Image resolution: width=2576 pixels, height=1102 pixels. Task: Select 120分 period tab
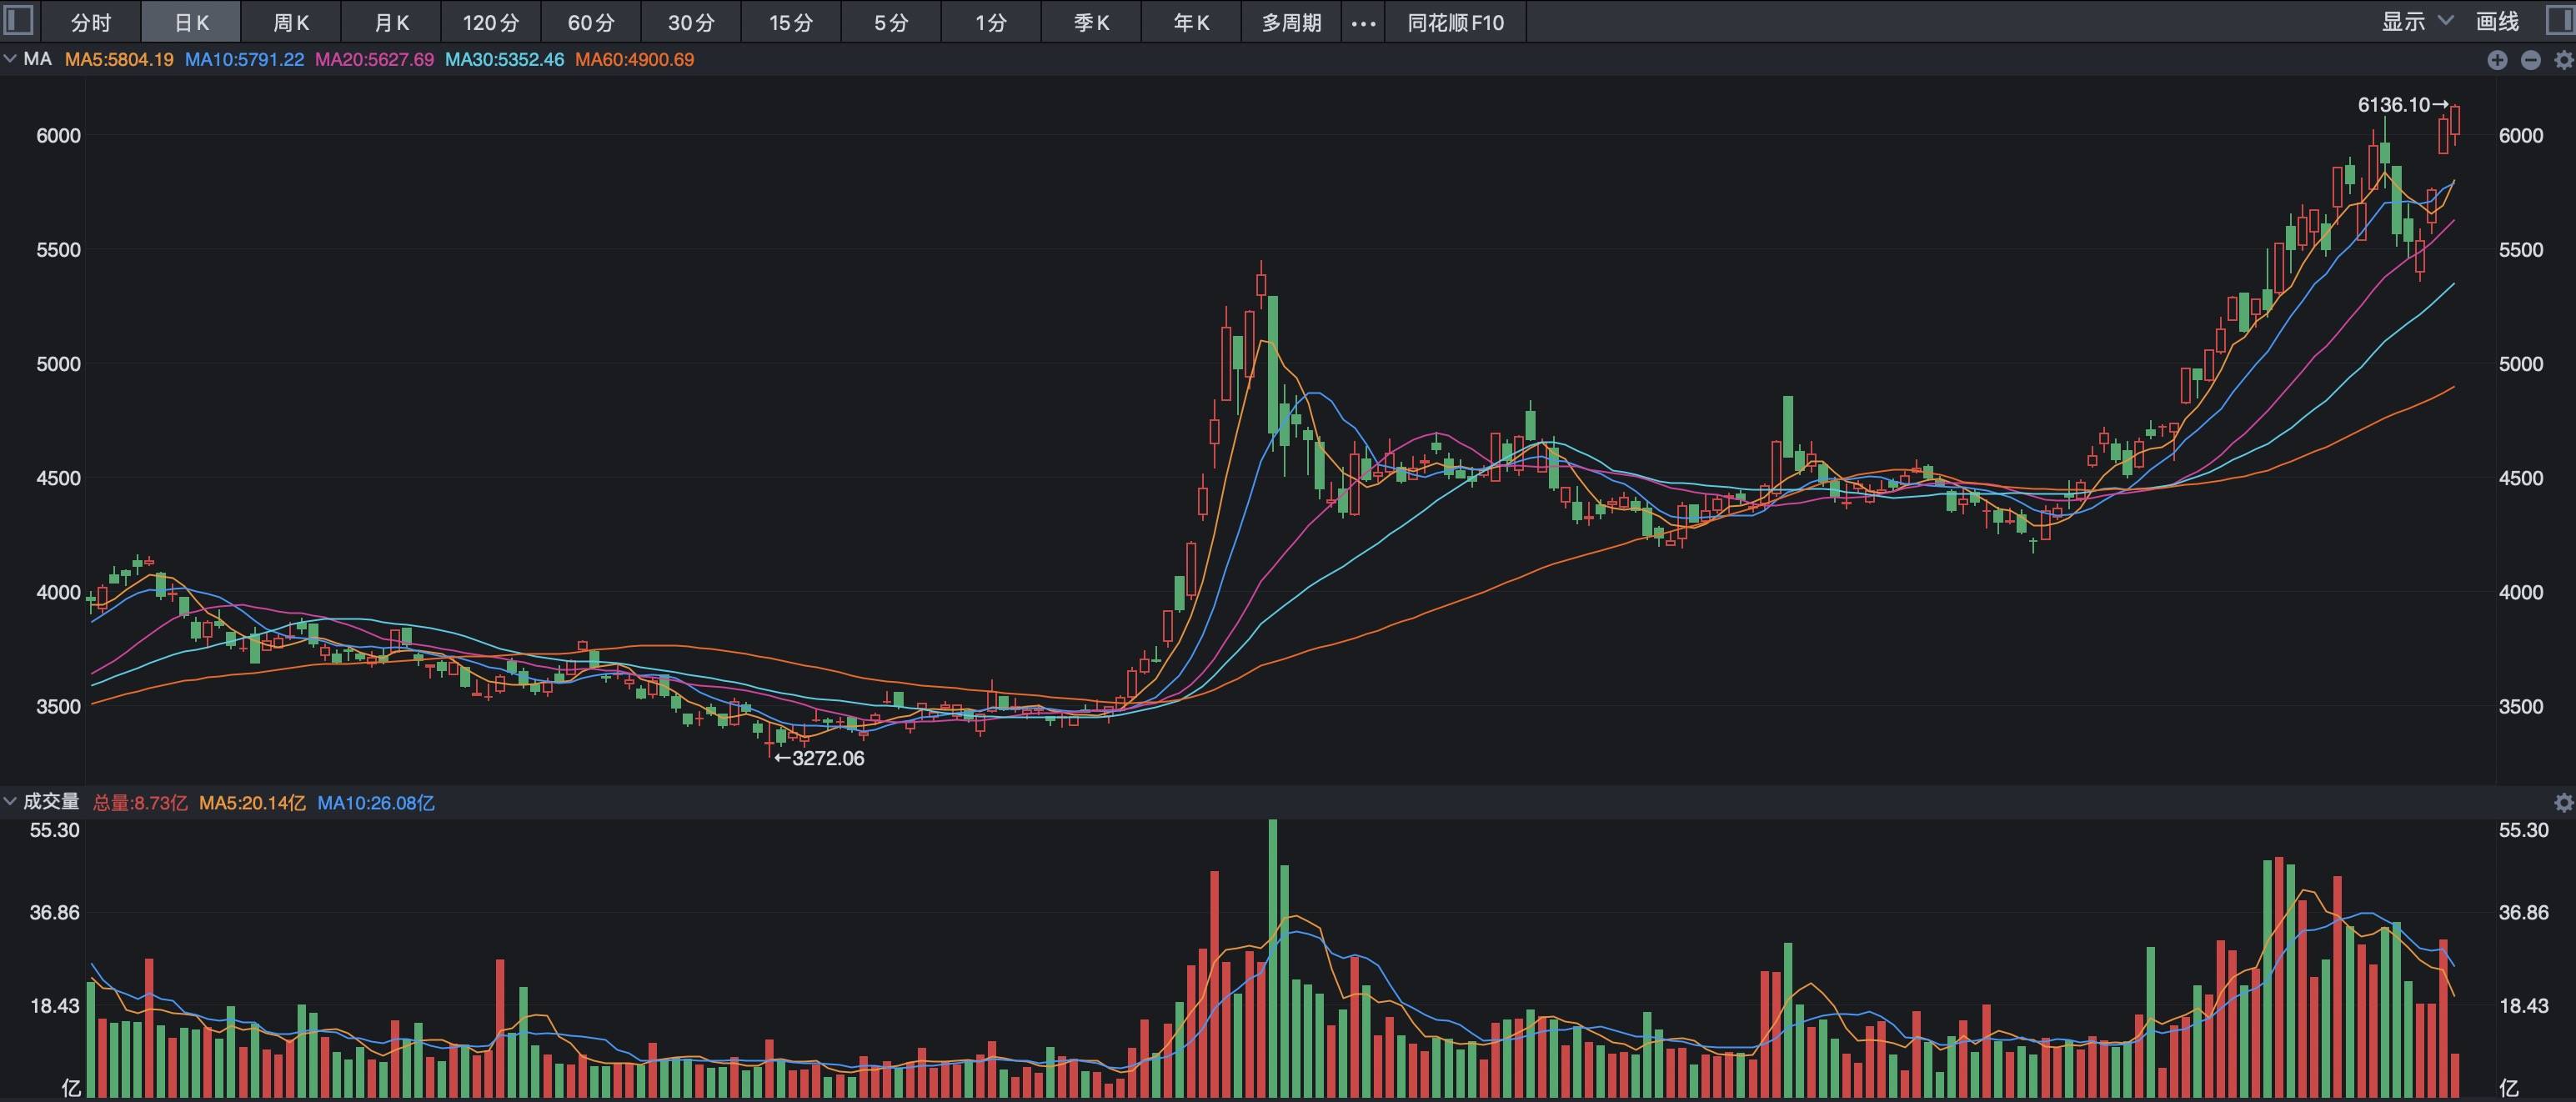click(491, 22)
